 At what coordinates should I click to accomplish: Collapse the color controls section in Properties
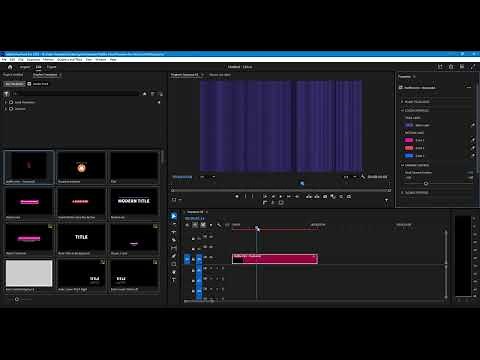click(402, 110)
